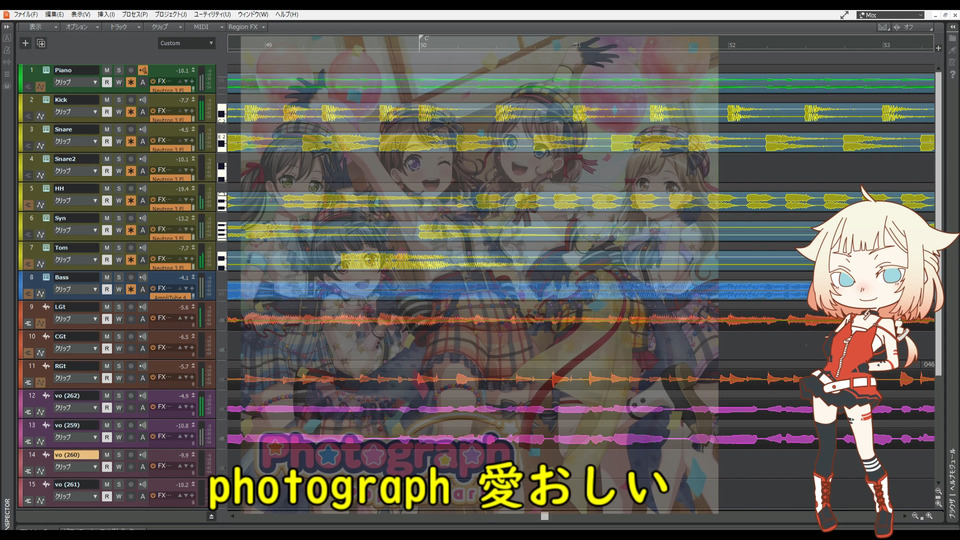This screenshot has height=540, width=960.
Task: Click the take lanes icon on Bass track
Action: pyautogui.click(x=29, y=293)
